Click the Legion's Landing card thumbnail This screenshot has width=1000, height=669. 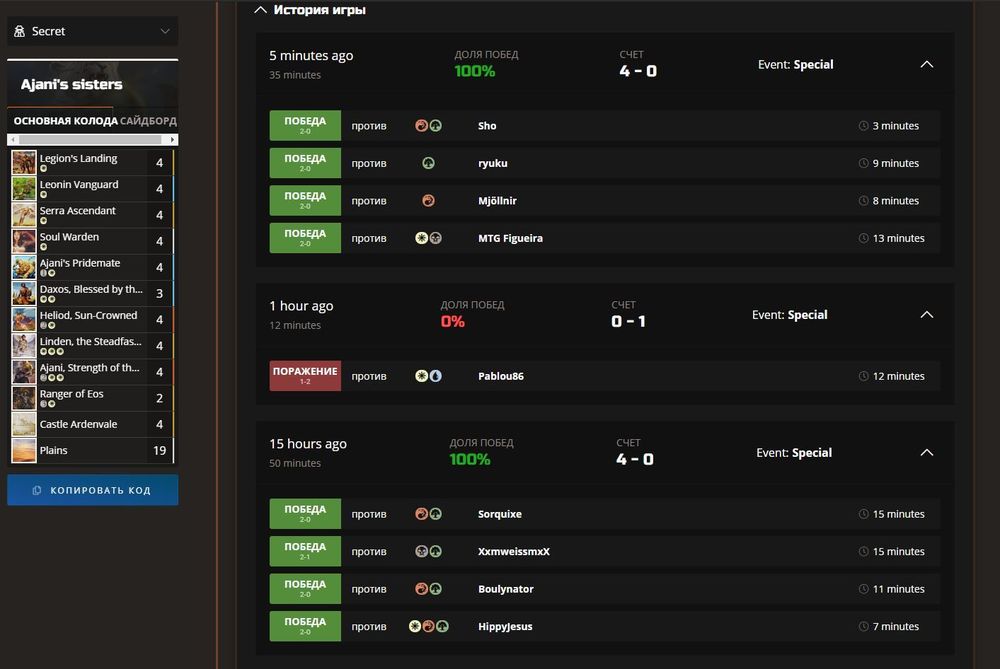pos(24,162)
